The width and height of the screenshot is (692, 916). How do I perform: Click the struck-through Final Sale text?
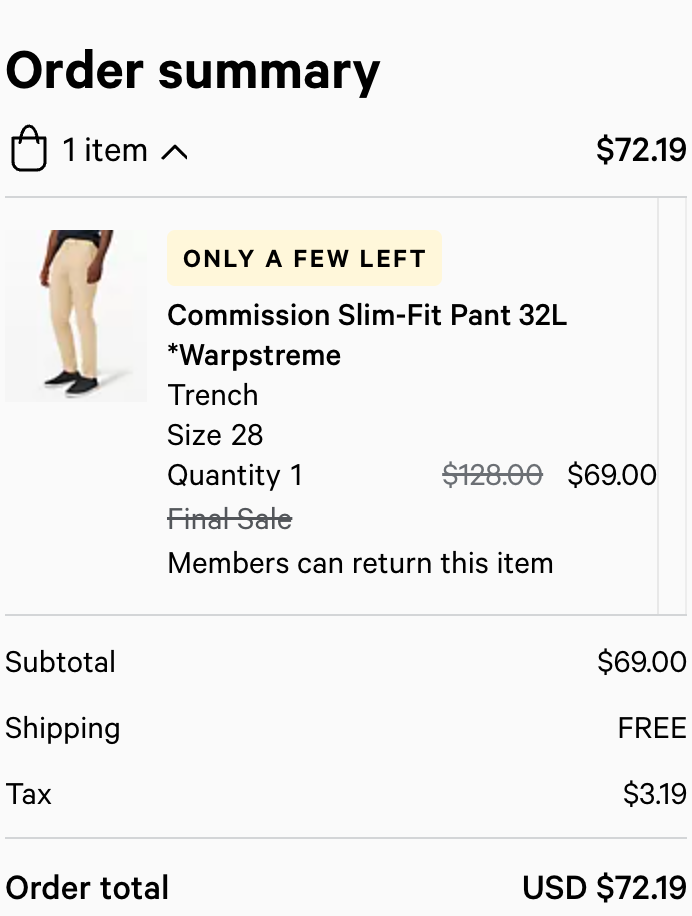click(230, 519)
